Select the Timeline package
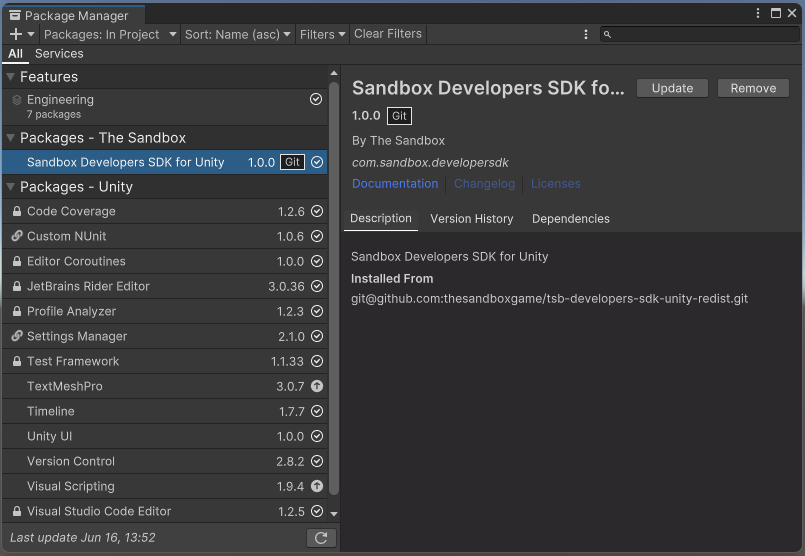Viewport: 805px width, 556px height. (165, 411)
